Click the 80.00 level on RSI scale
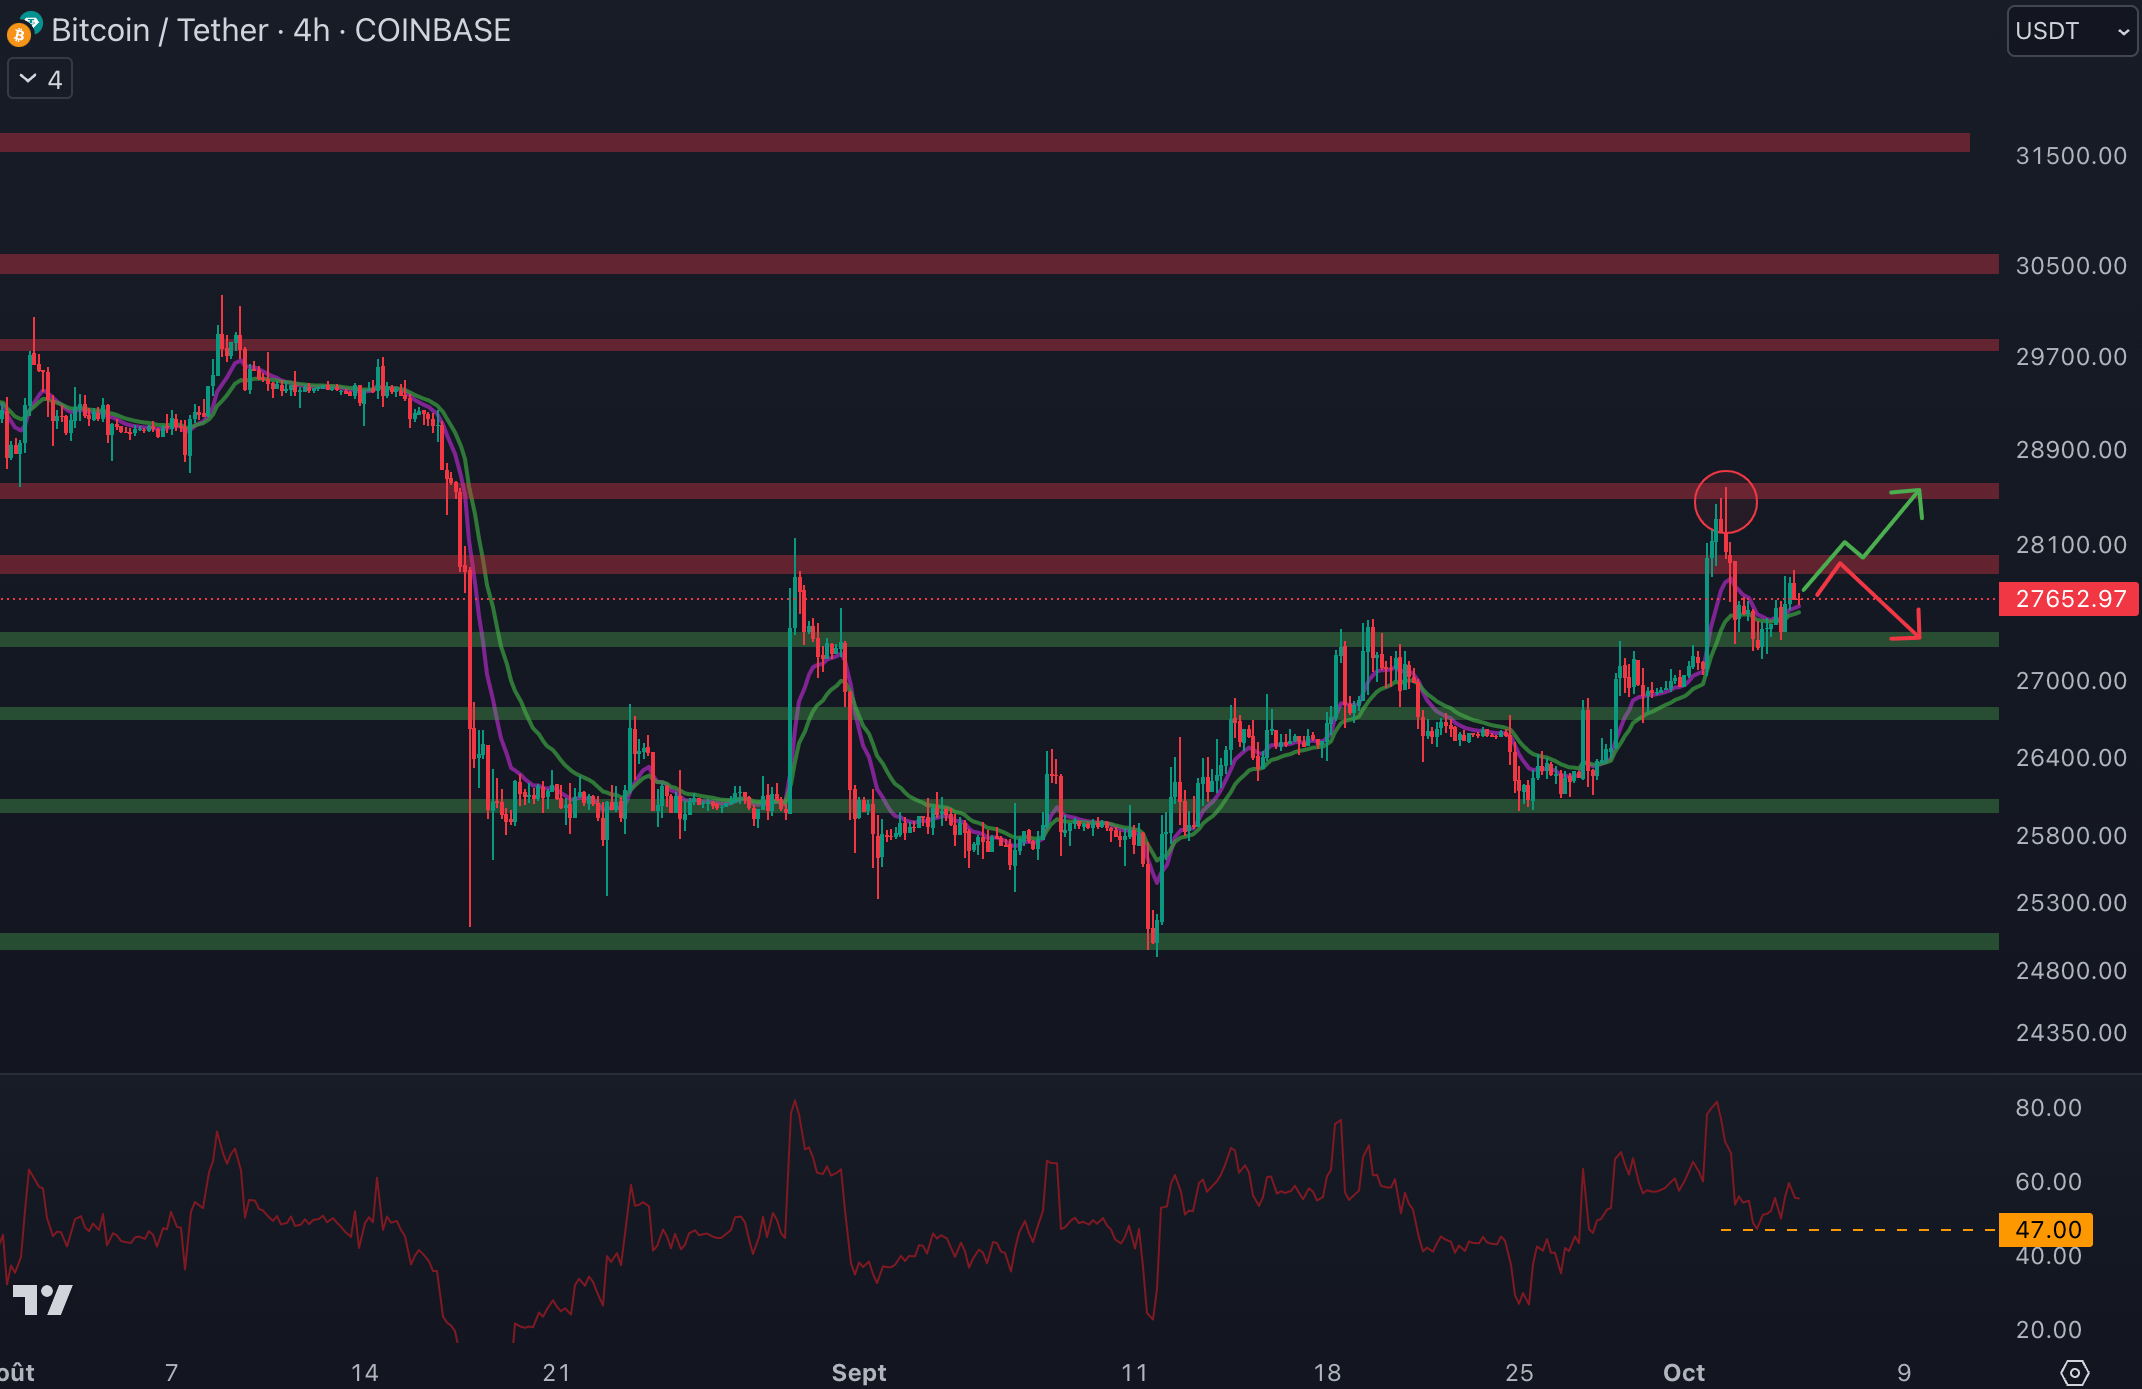This screenshot has height=1389, width=2142. (x=2047, y=1108)
